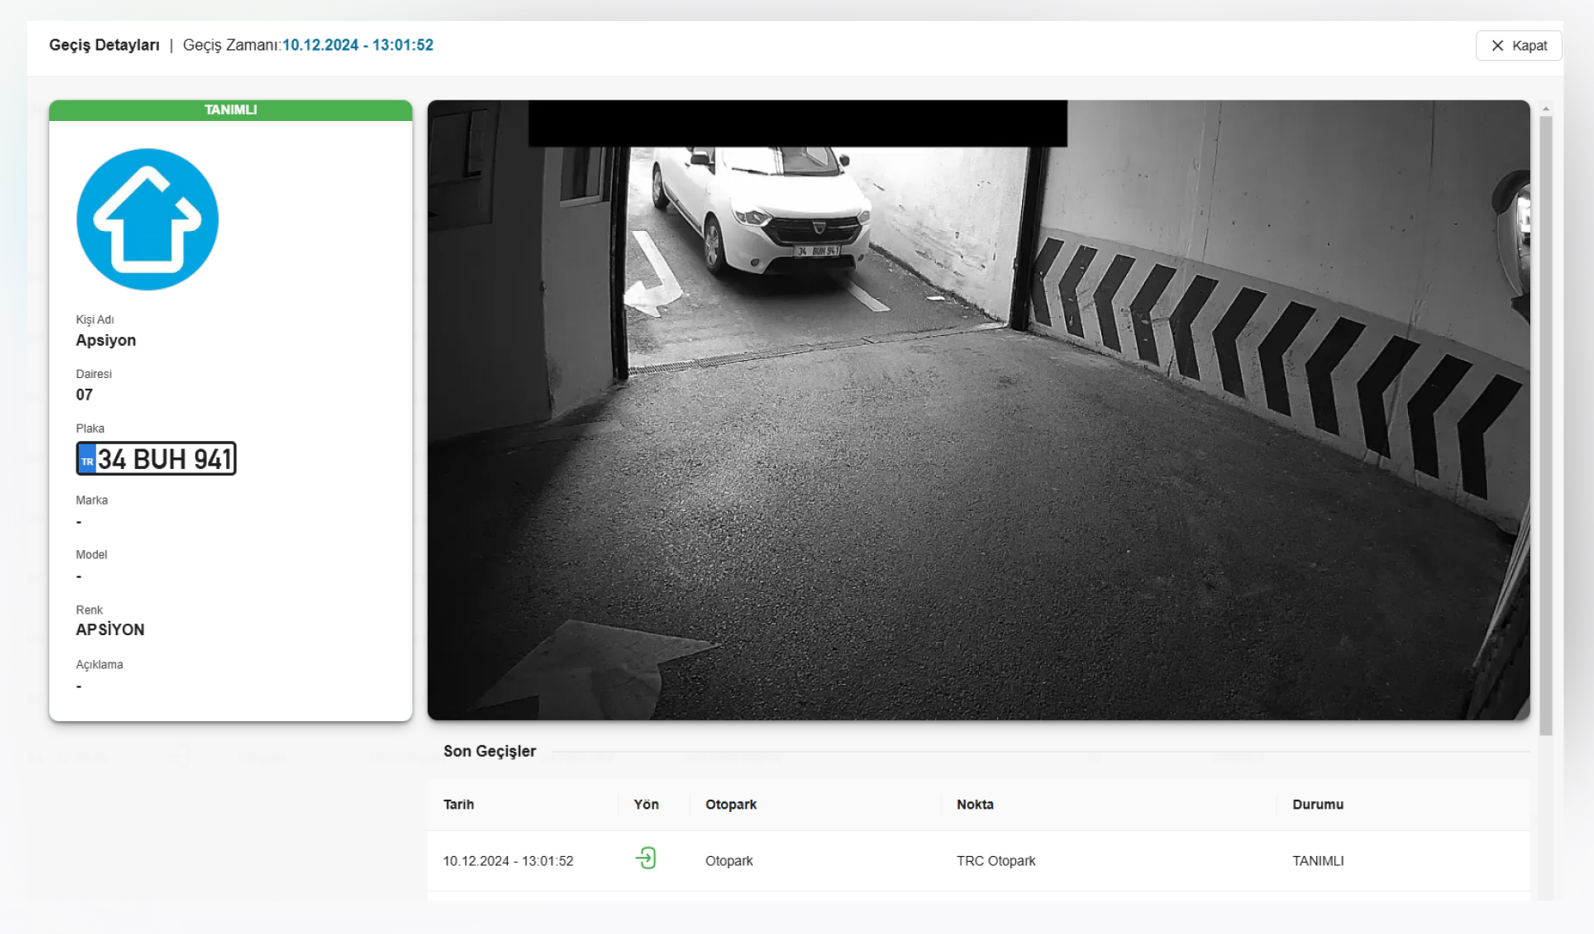Click the TRC Otopark cell
Image resolution: width=1594 pixels, height=934 pixels.
tap(996, 861)
